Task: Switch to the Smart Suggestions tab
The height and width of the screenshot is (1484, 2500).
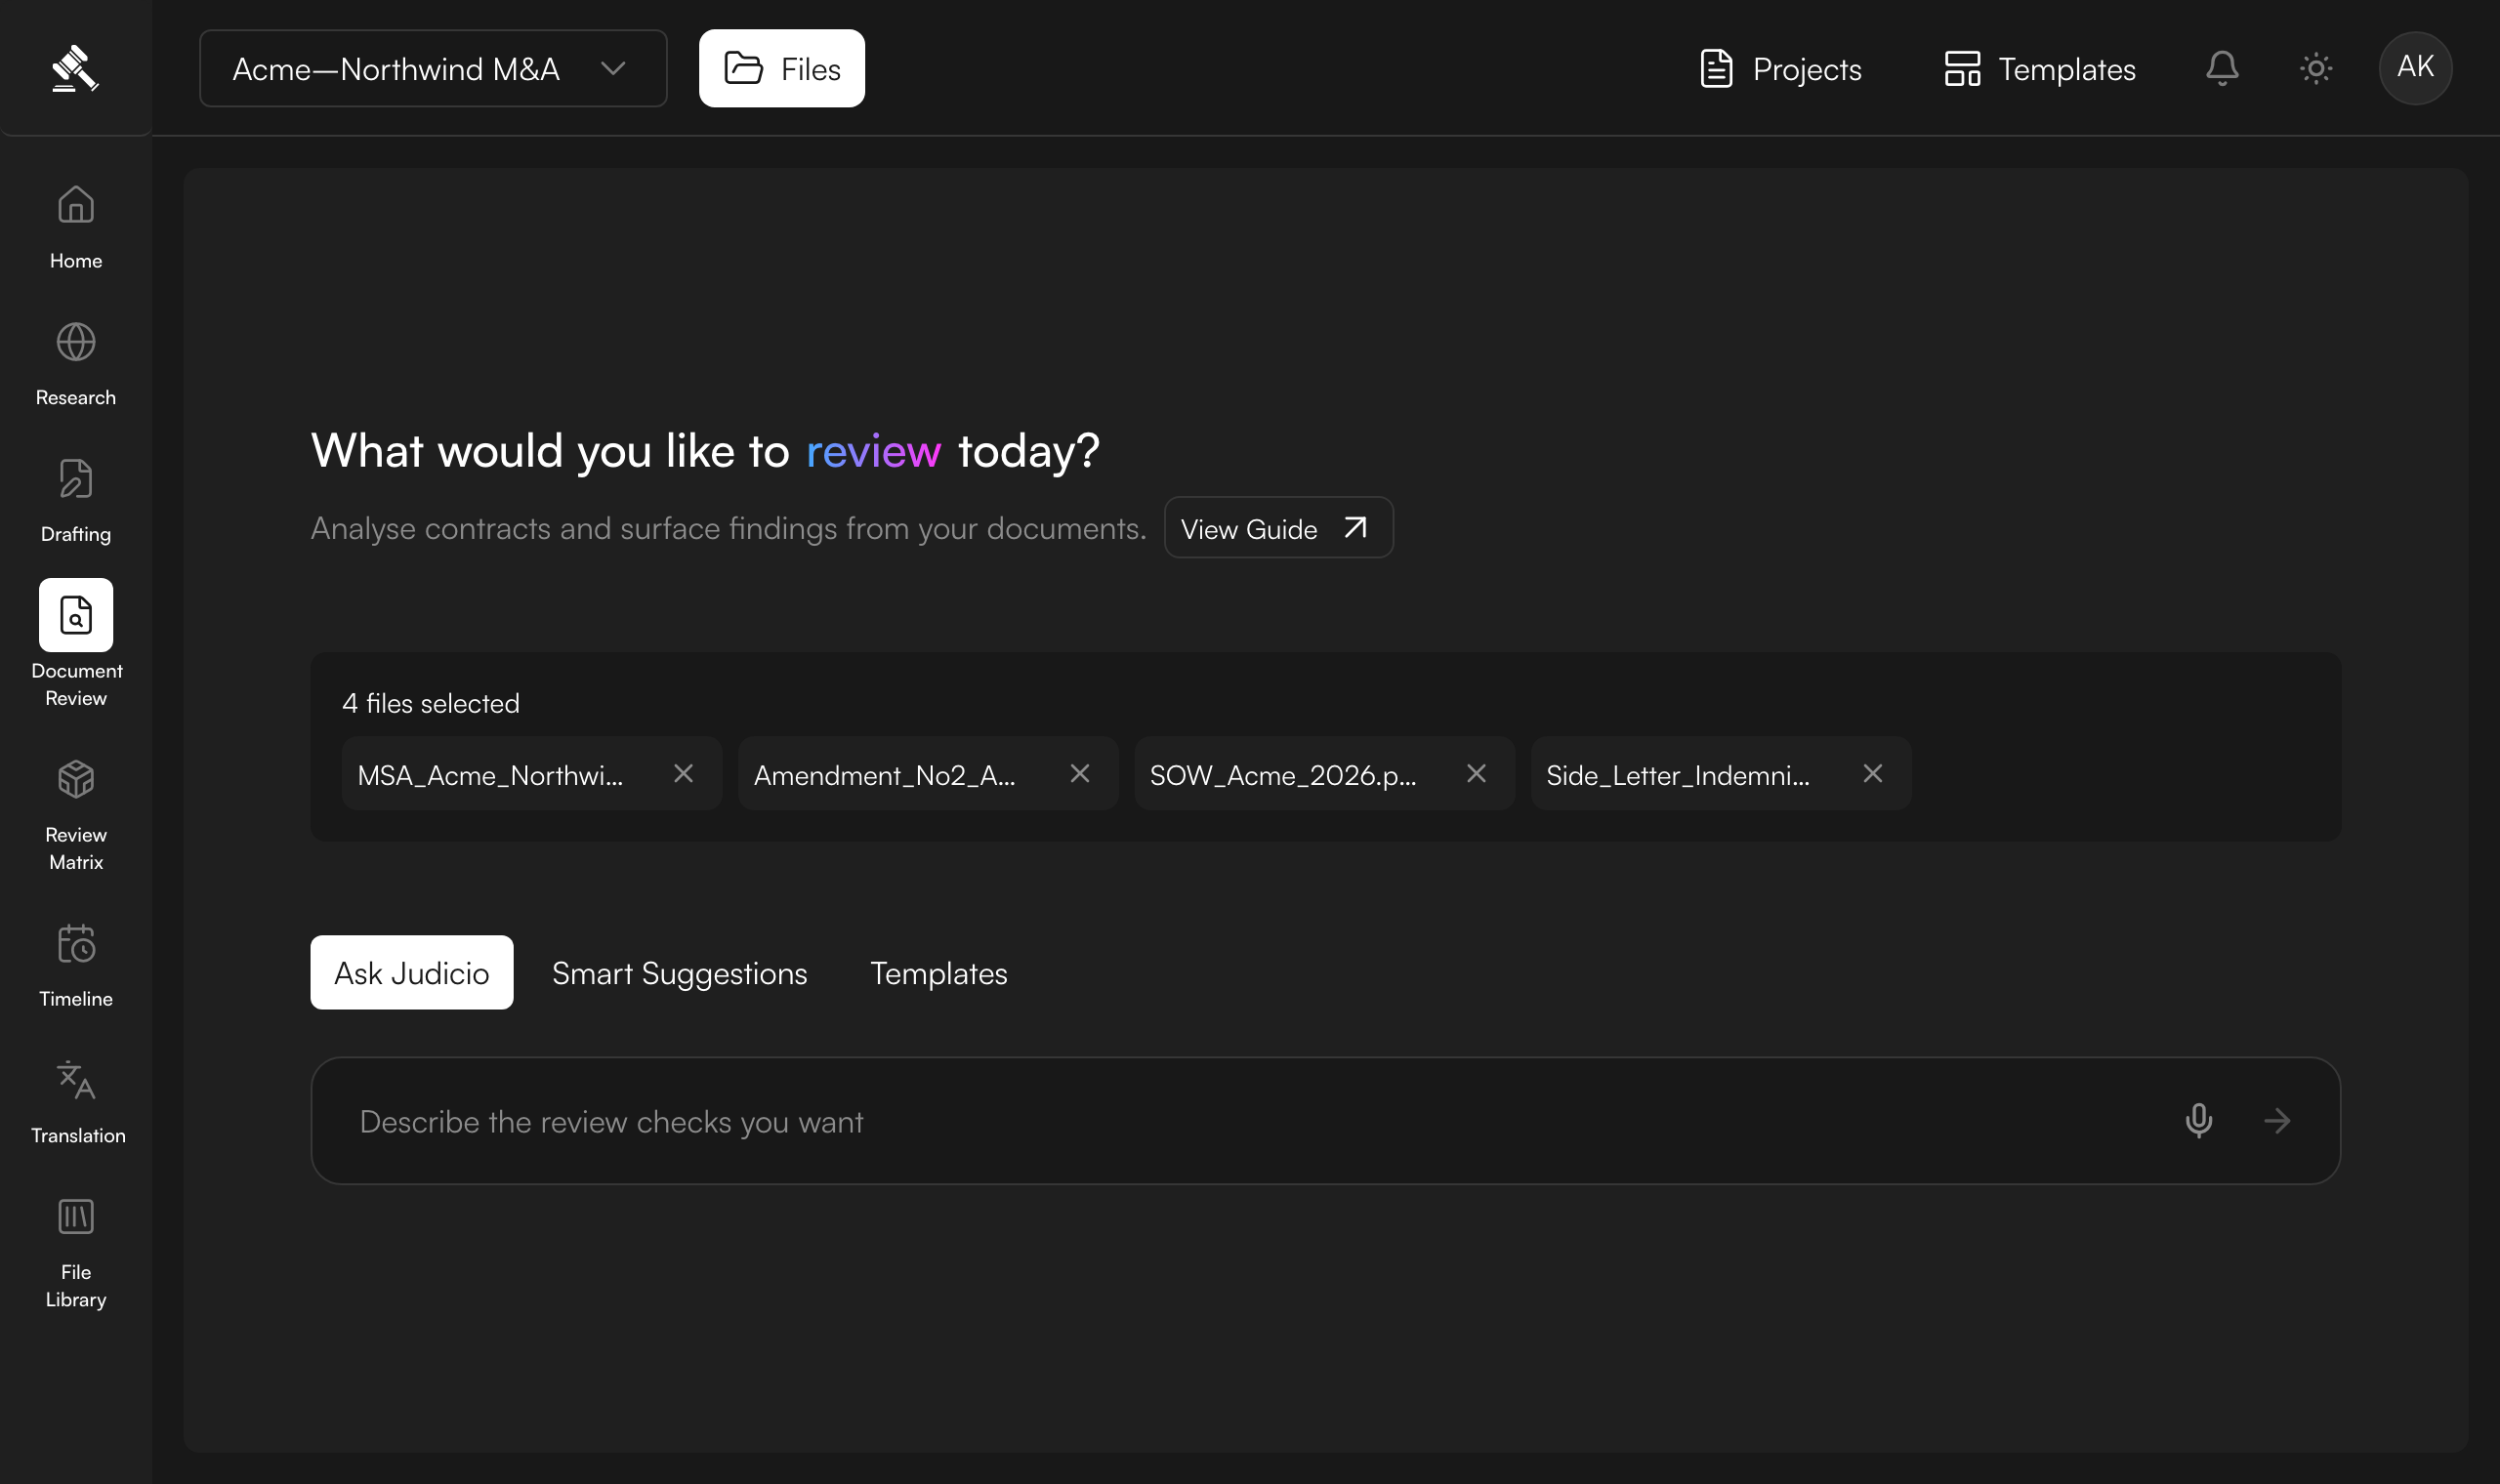Action: pyautogui.click(x=679, y=973)
